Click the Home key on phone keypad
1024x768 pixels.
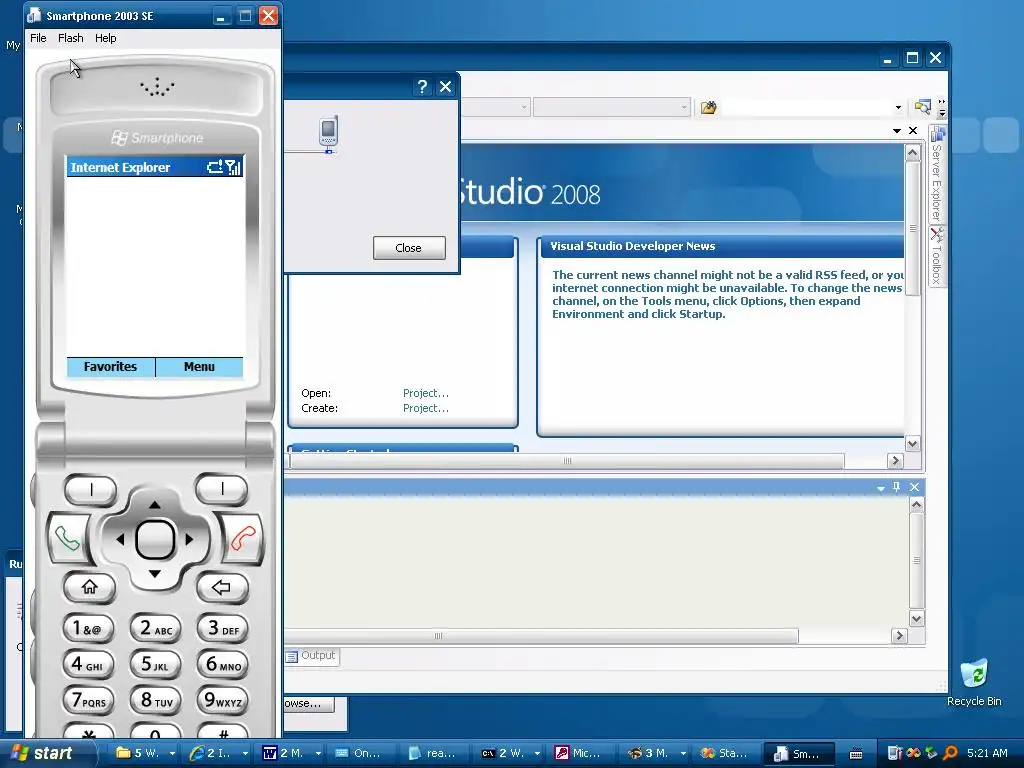[x=89, y=586]
